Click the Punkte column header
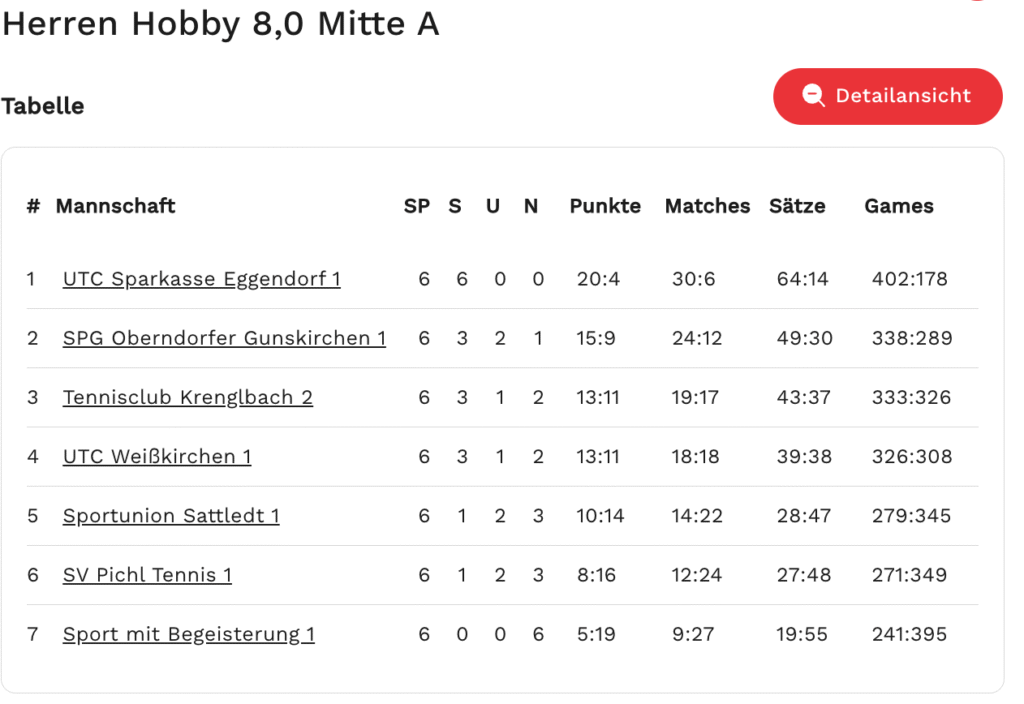 point(605,206)
